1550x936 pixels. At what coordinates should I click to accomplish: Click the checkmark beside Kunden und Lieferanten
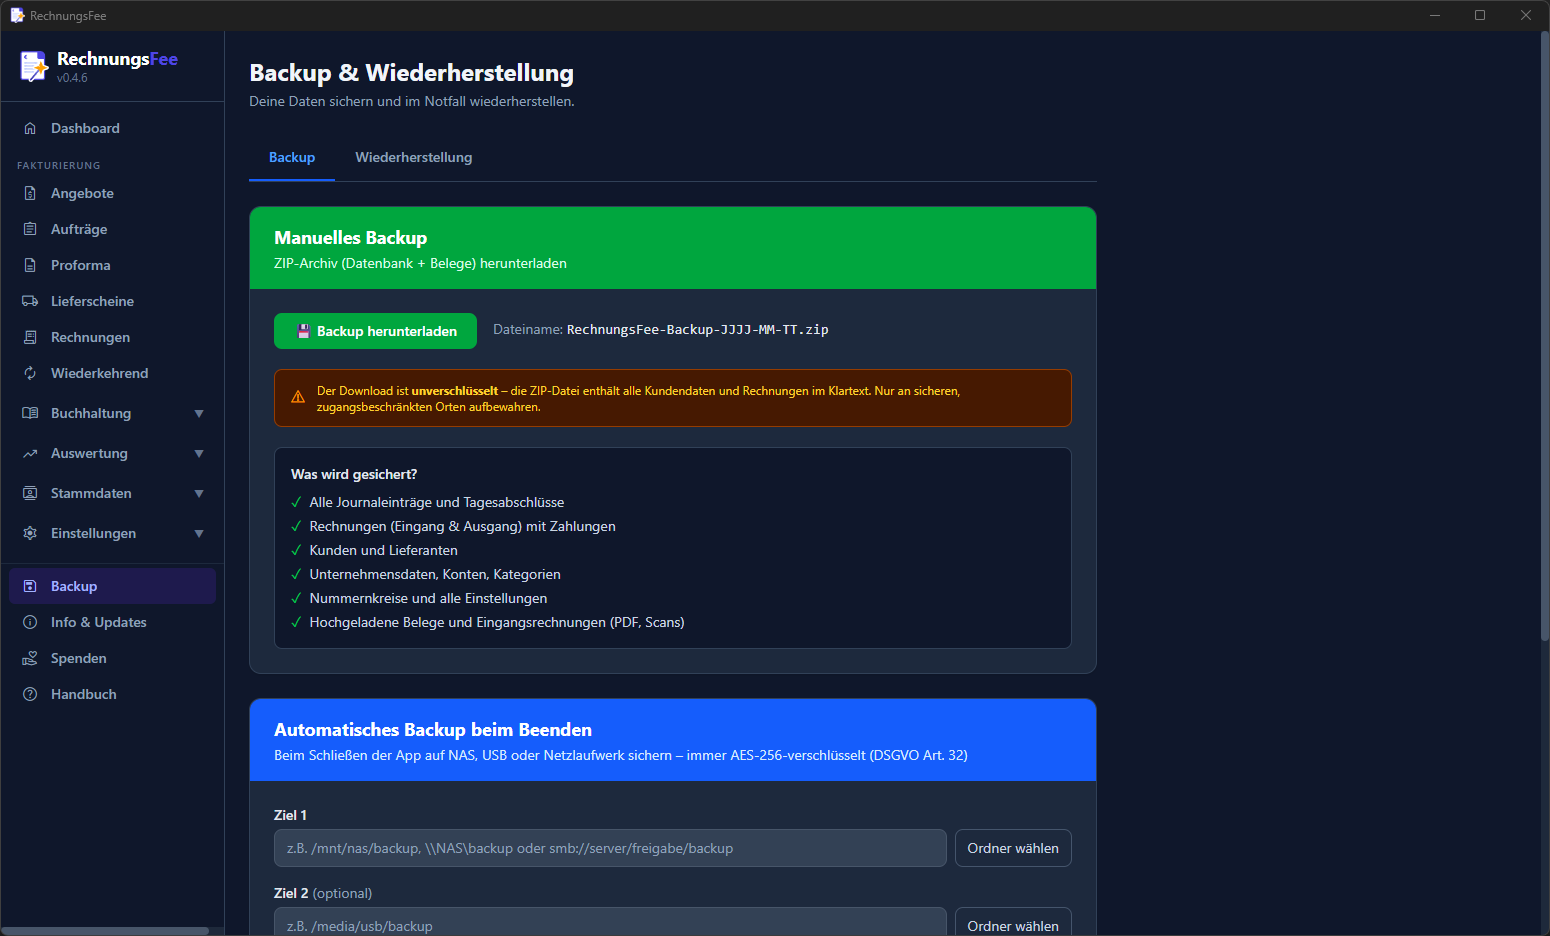point(296,550)
